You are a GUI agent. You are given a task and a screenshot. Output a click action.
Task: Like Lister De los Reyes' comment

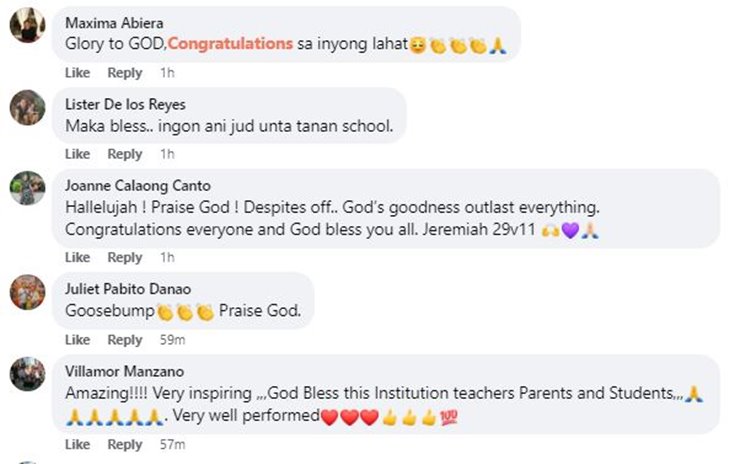click(x=77, y=154)
